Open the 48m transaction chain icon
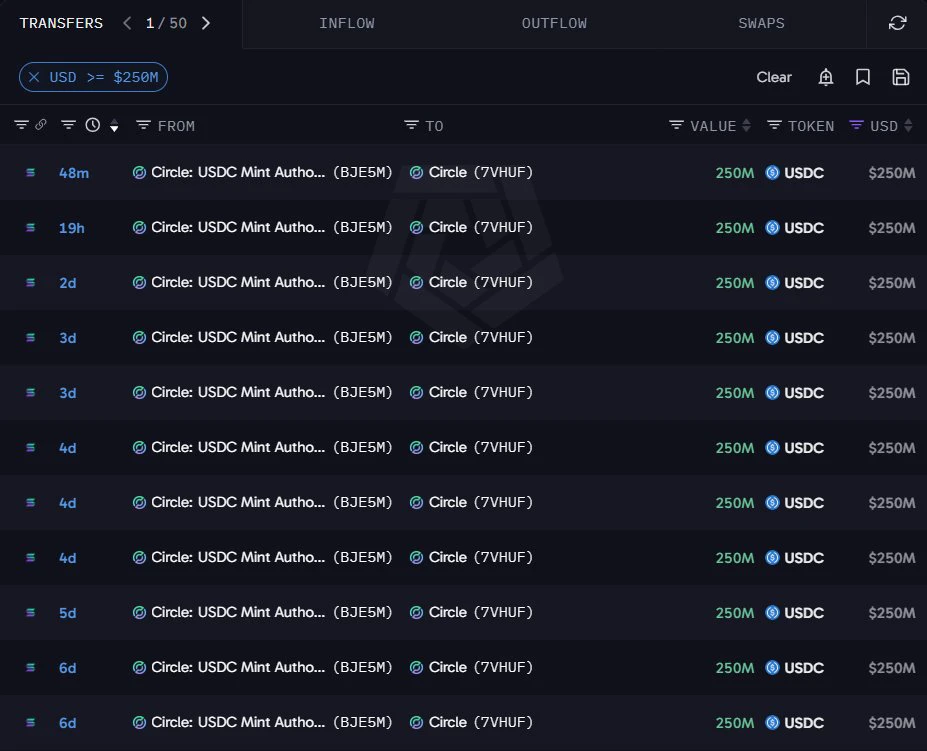This screenshot has height=751, width=927. [x=31, y=173]
